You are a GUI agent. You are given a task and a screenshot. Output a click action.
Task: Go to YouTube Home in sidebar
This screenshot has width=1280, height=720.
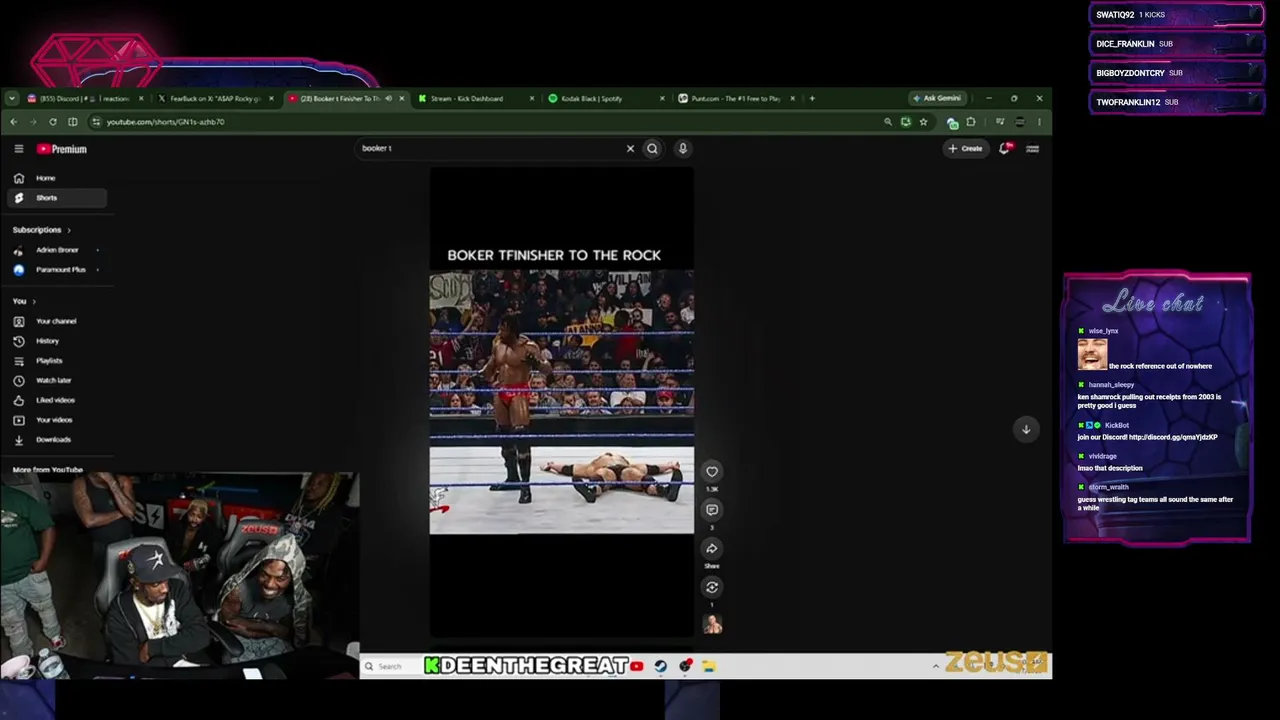(57, 178)
